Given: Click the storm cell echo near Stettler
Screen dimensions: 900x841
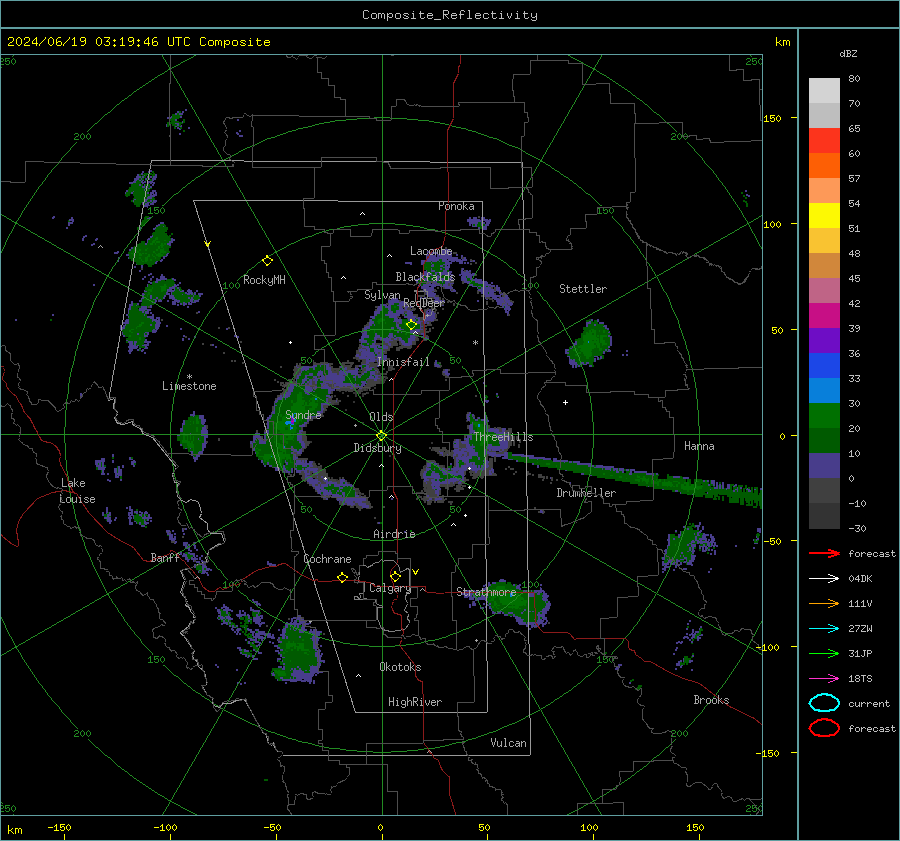Looking at the screenshot, I should click(589, 343).
